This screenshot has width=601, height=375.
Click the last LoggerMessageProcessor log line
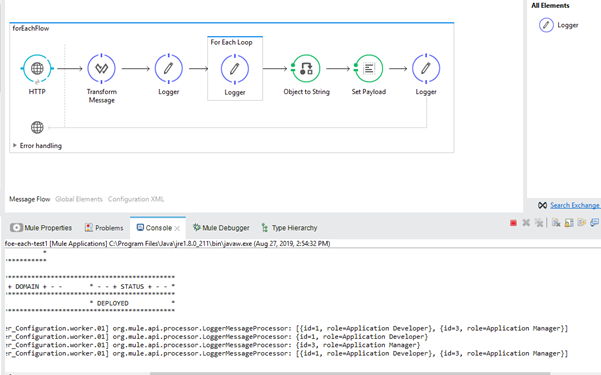click(287, 354)
